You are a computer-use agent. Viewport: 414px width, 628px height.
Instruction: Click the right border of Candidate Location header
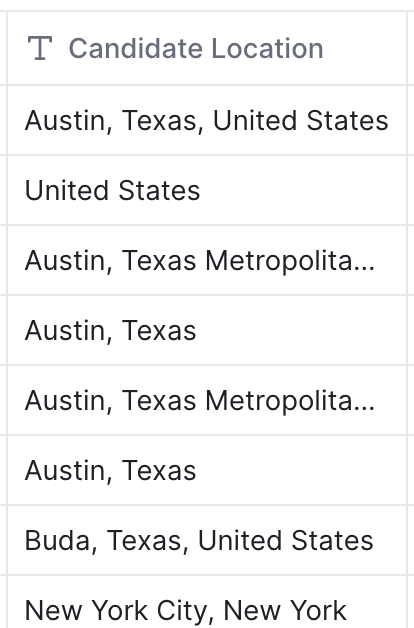pyautogui.click(x=407, y=48)
